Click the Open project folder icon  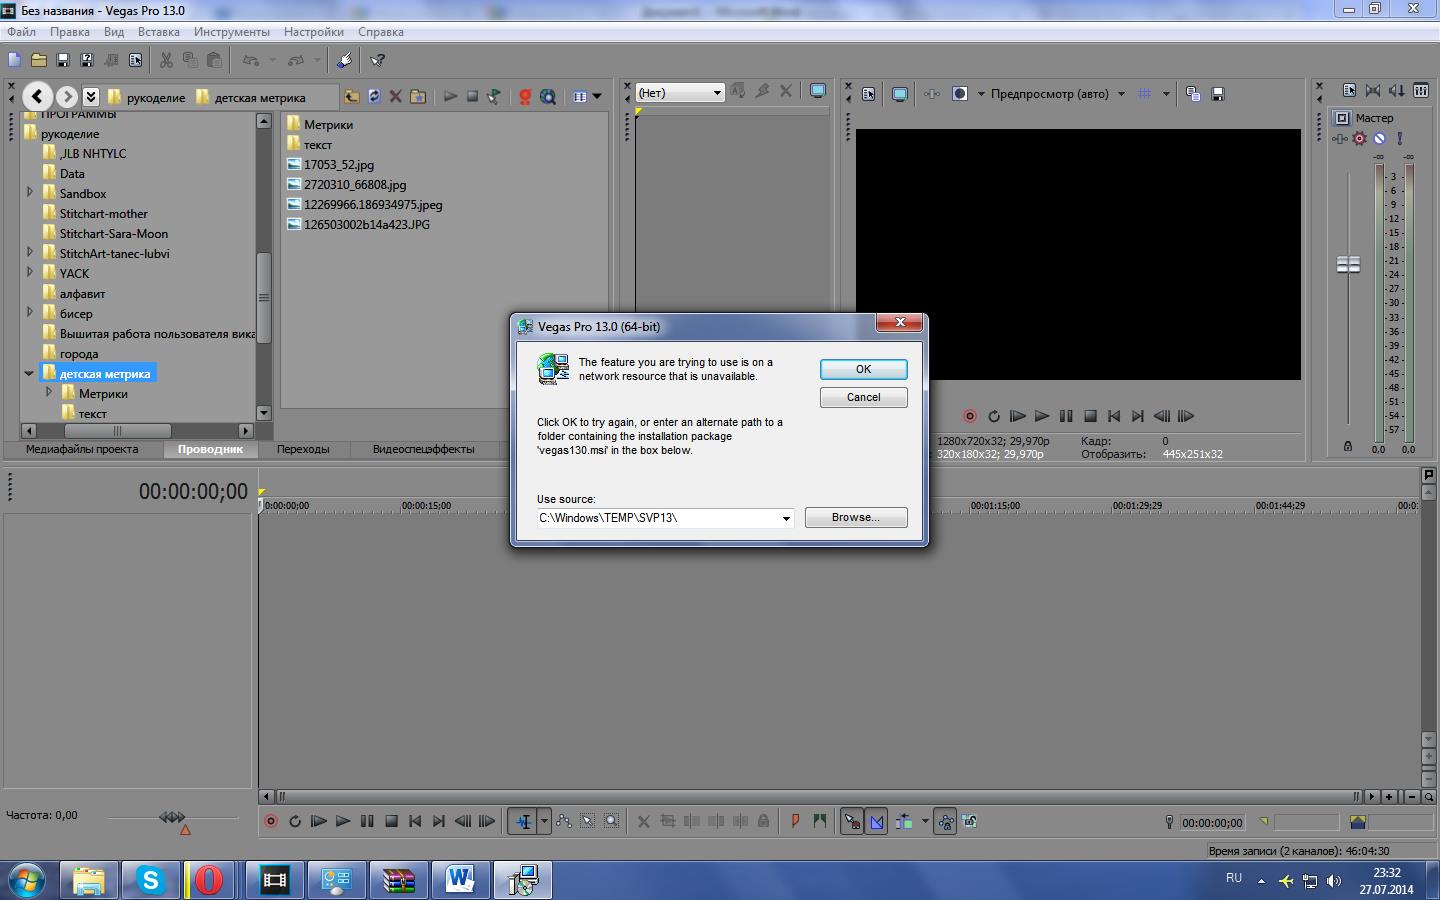39,60
